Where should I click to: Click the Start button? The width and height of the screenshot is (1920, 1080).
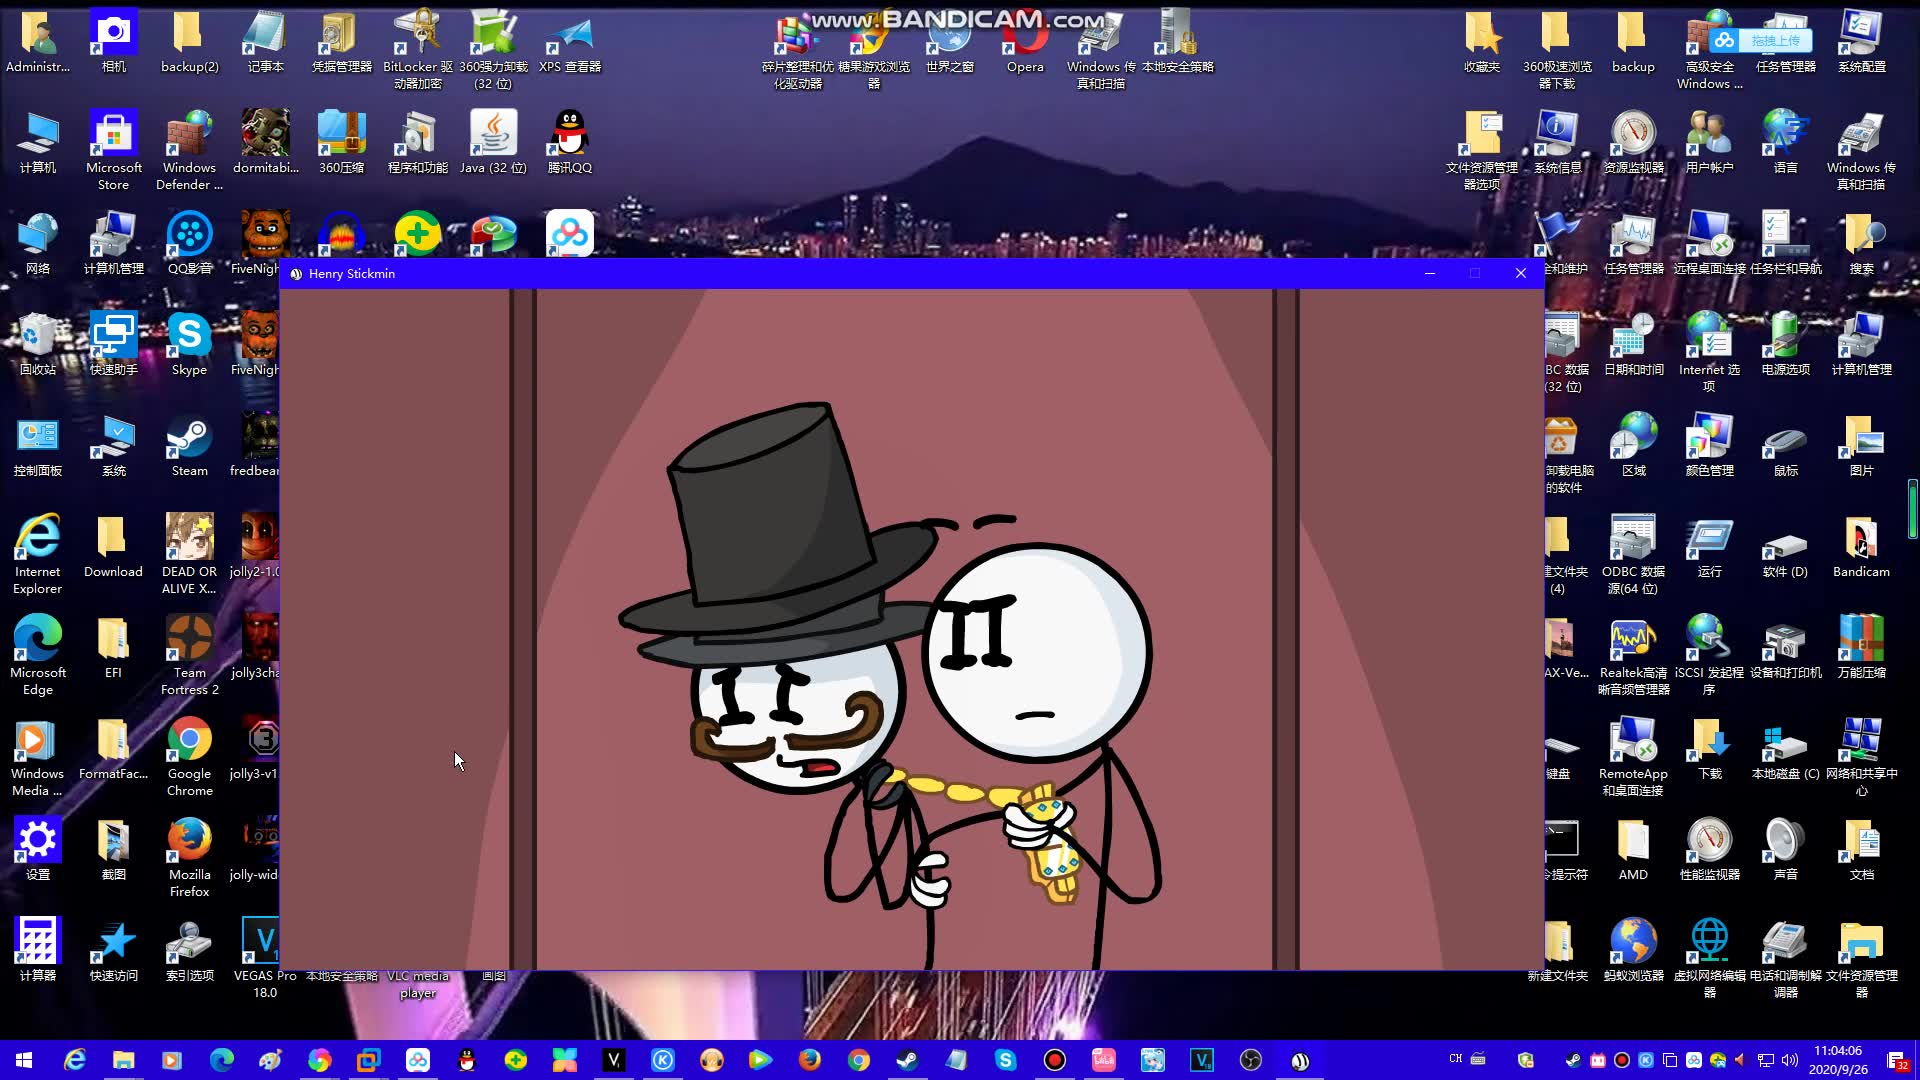click(x=22, y=1060)
